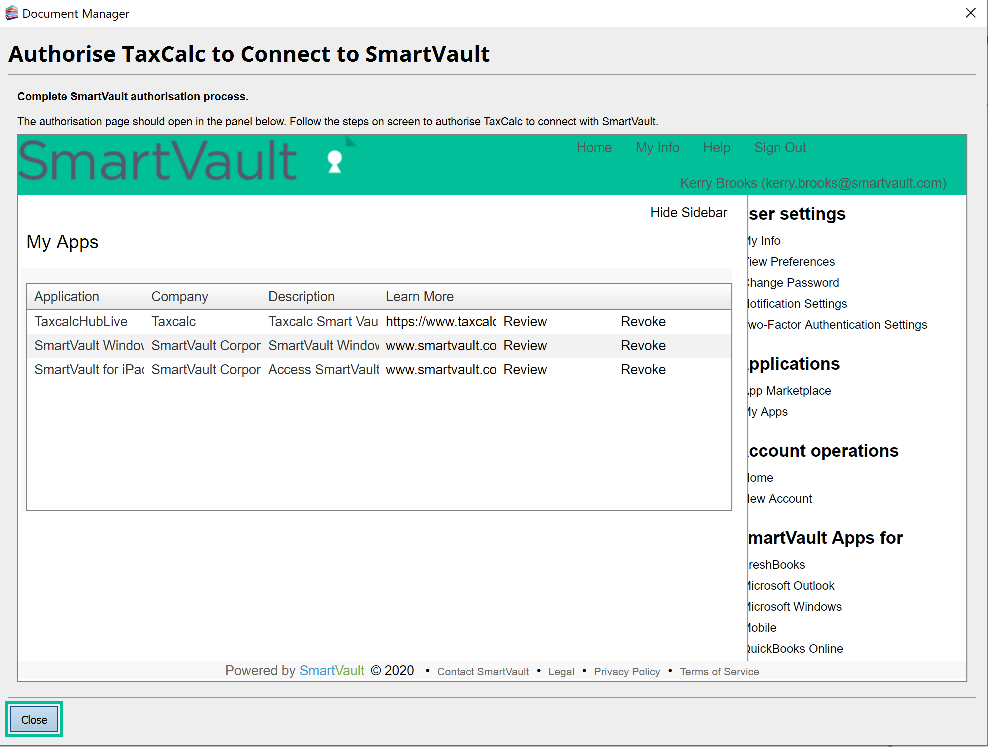Click the Company column header

tap(180, 297)
